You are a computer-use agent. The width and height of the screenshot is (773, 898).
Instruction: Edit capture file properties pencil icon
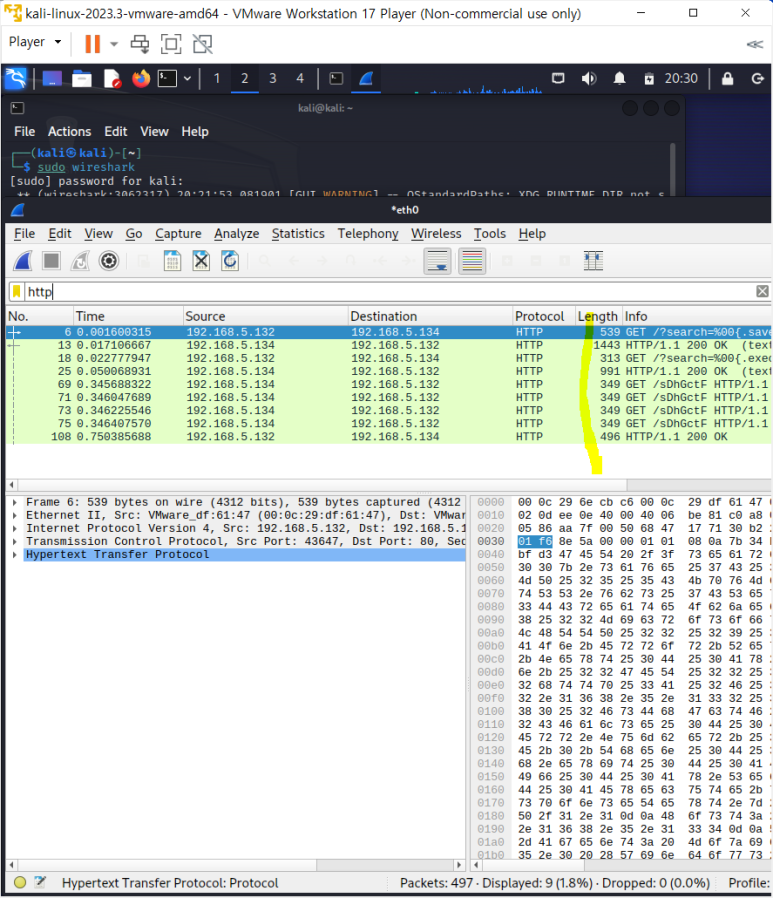[x=40, y=883]
